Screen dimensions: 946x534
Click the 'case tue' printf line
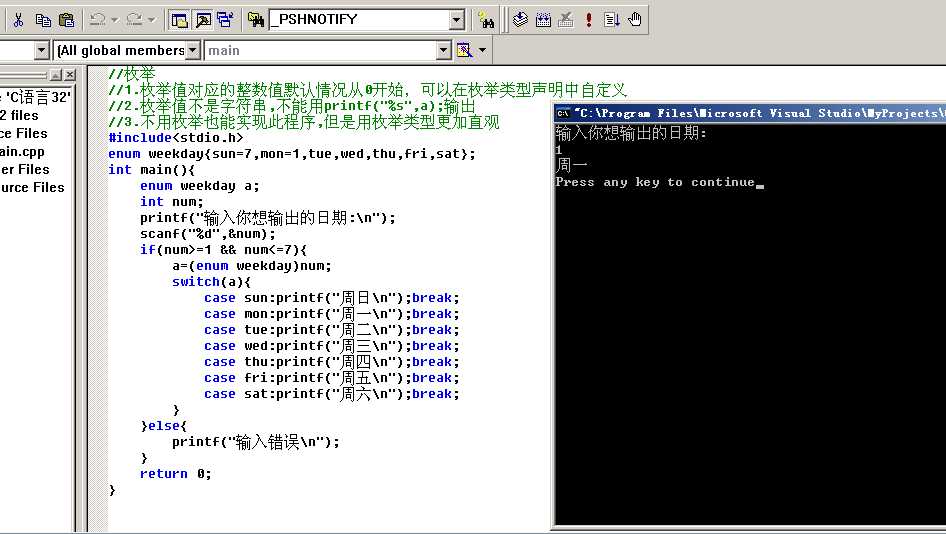tap(332, 329)
